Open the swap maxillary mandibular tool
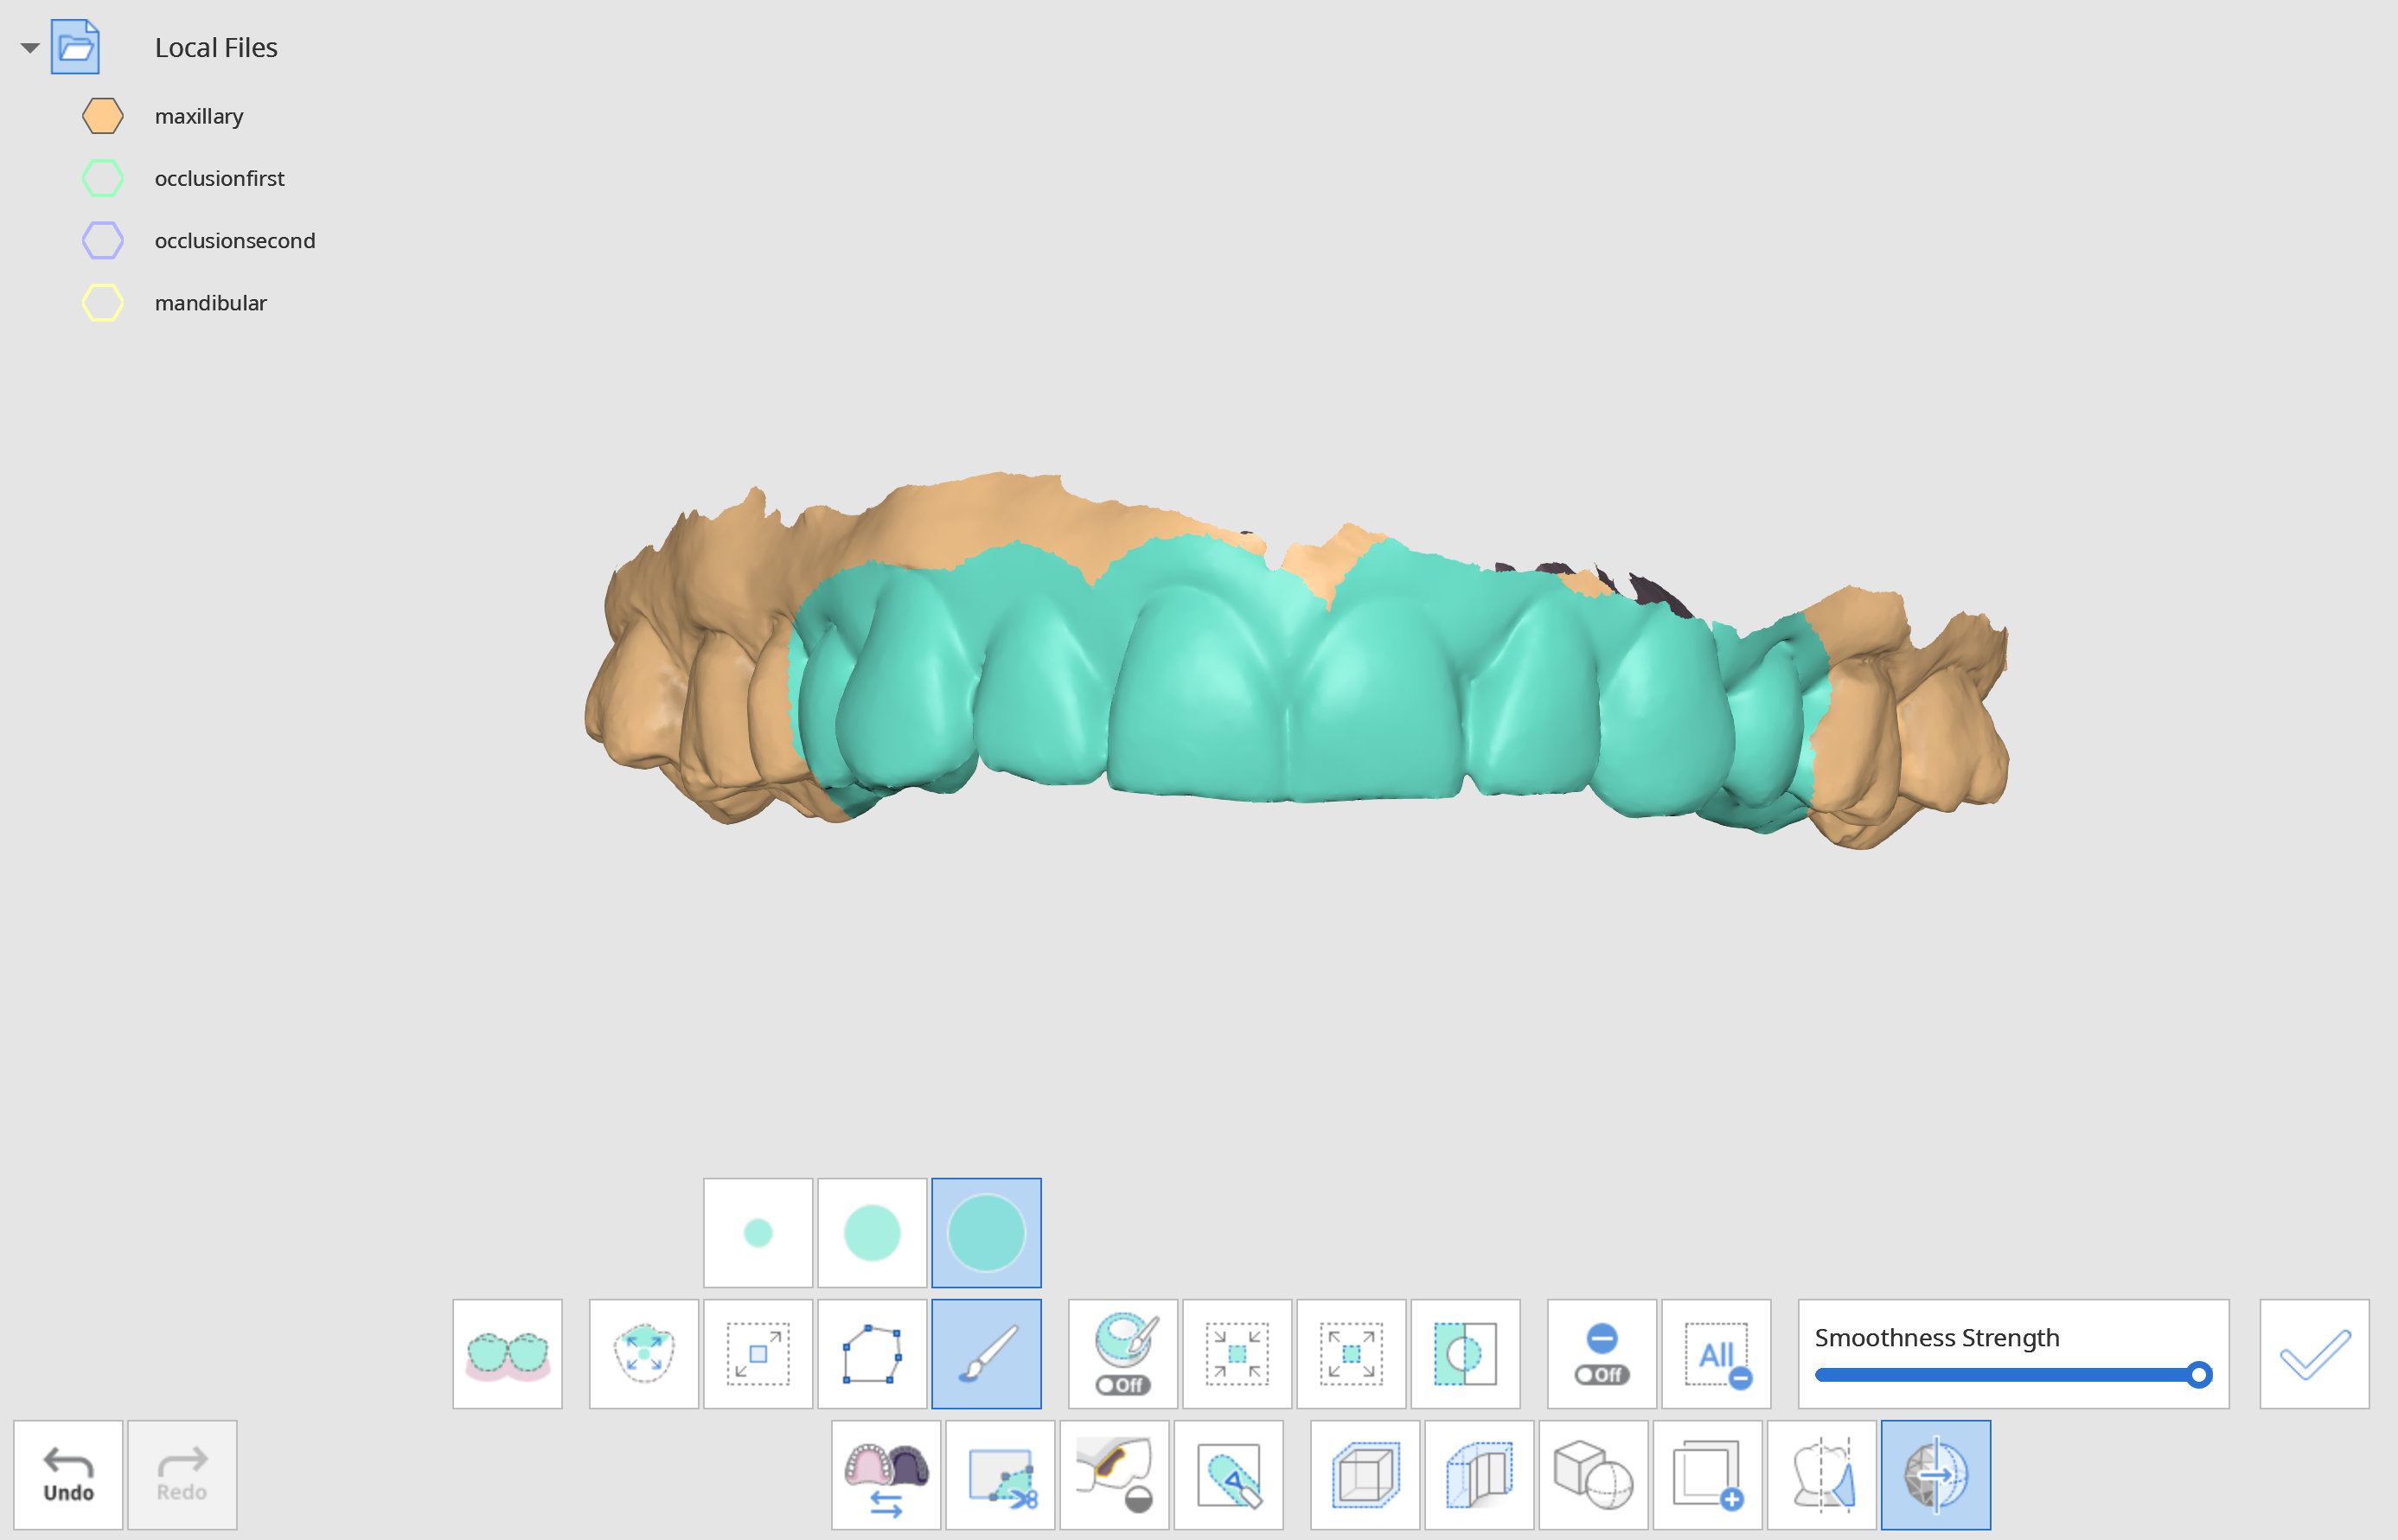This screenshot has height=1540, width=2398. click(886, 1475)
